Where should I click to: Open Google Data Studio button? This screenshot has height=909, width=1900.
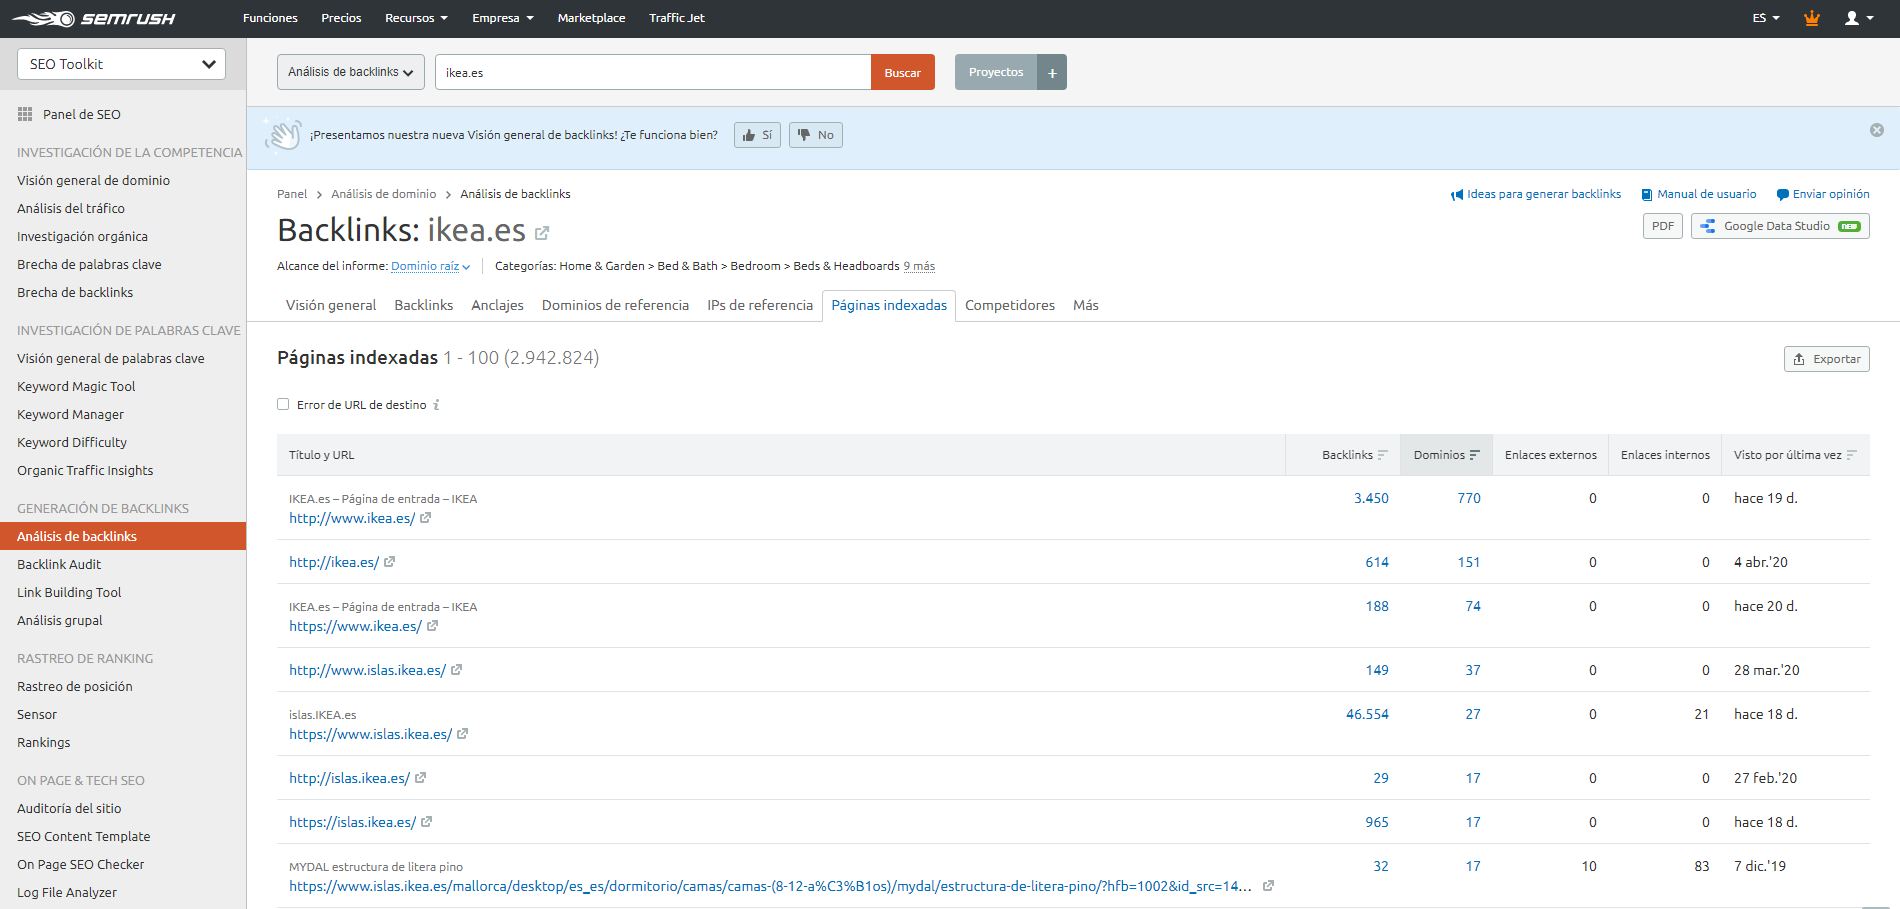pos(1780,226)
